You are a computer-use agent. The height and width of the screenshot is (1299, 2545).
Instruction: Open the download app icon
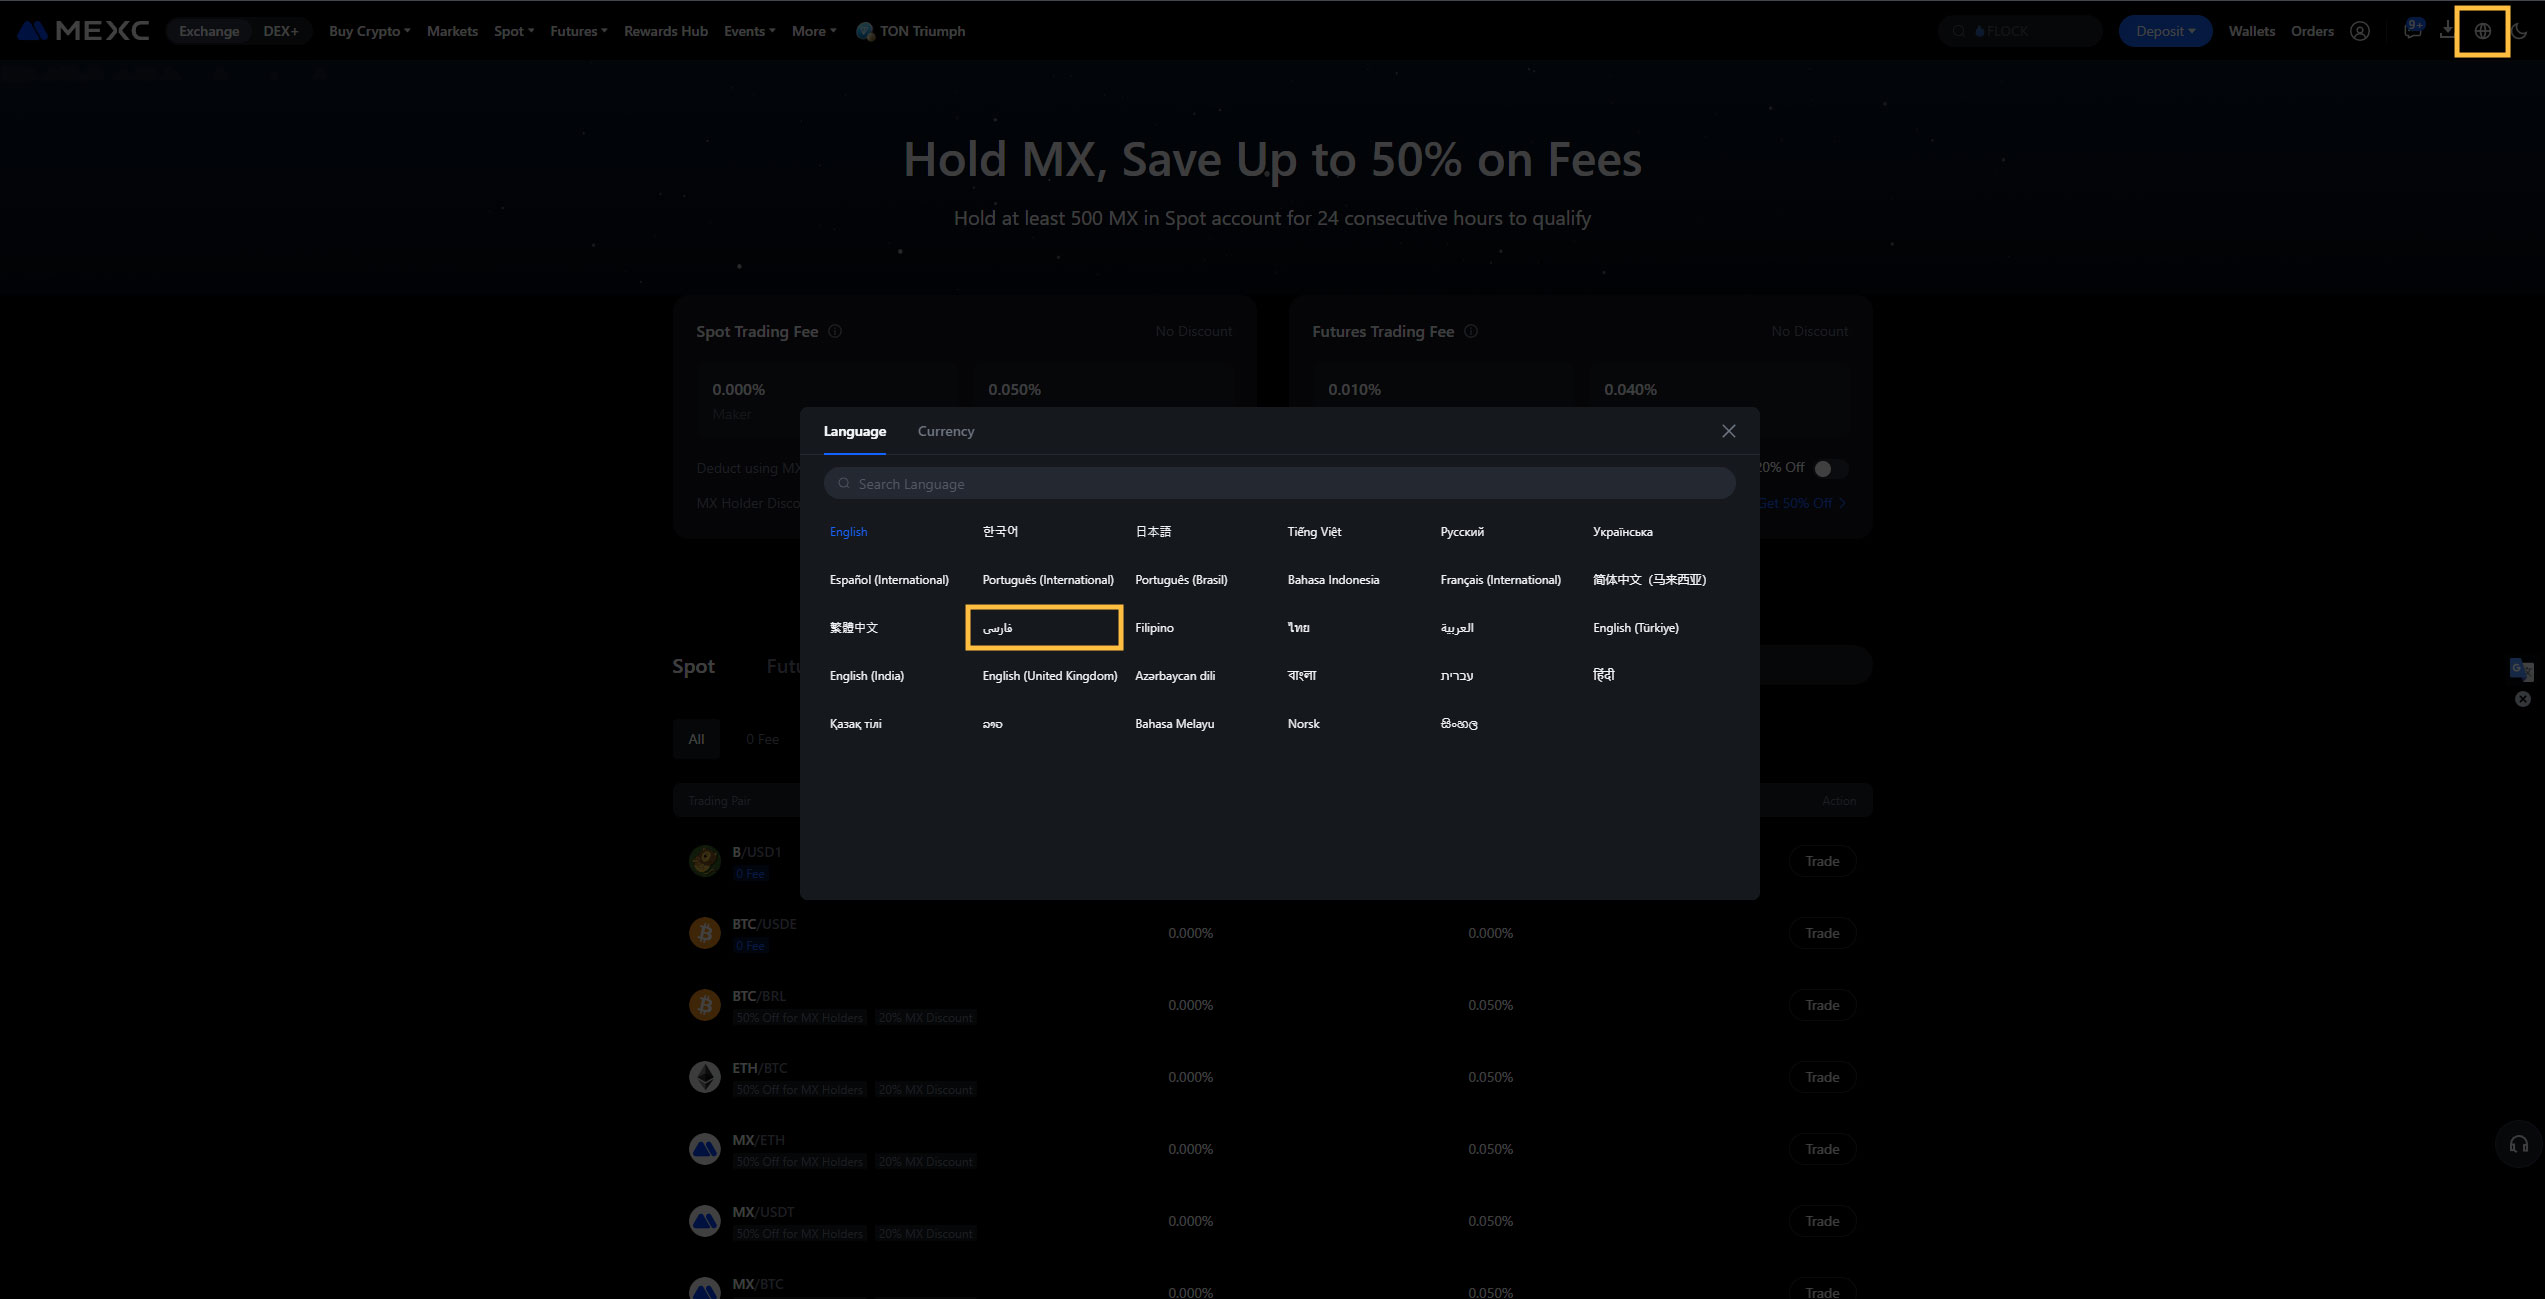(2447, 31)
